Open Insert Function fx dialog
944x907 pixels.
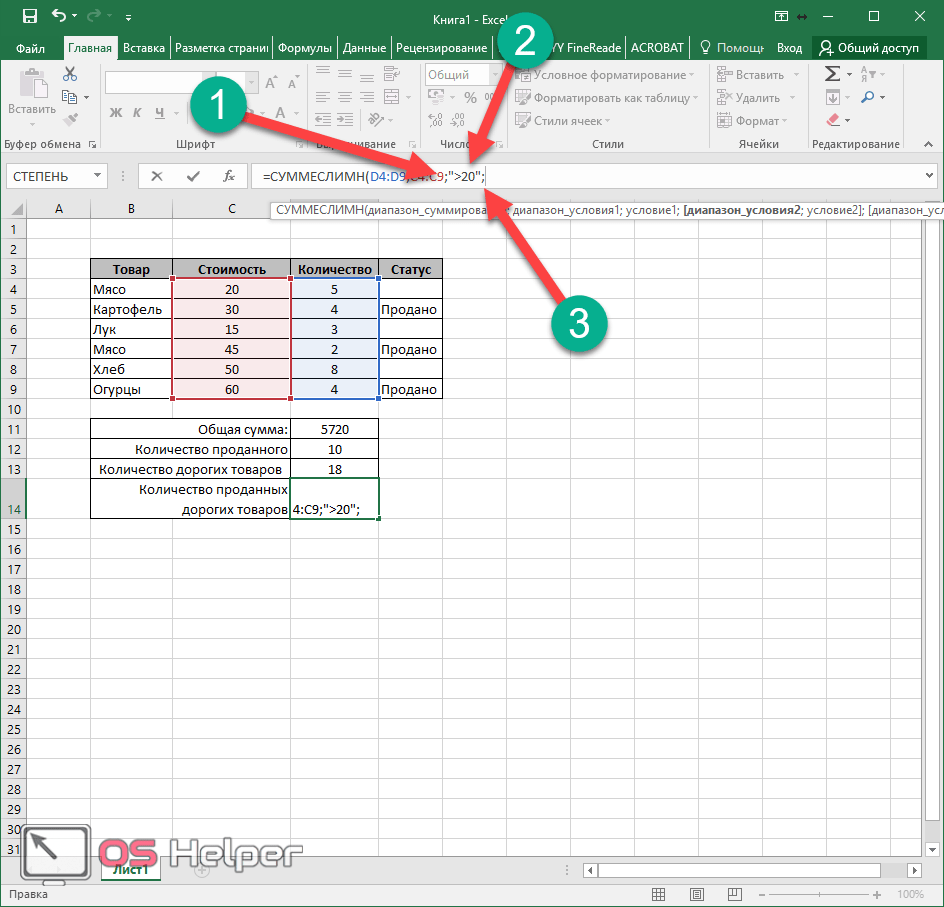click(x=229, y=176)
